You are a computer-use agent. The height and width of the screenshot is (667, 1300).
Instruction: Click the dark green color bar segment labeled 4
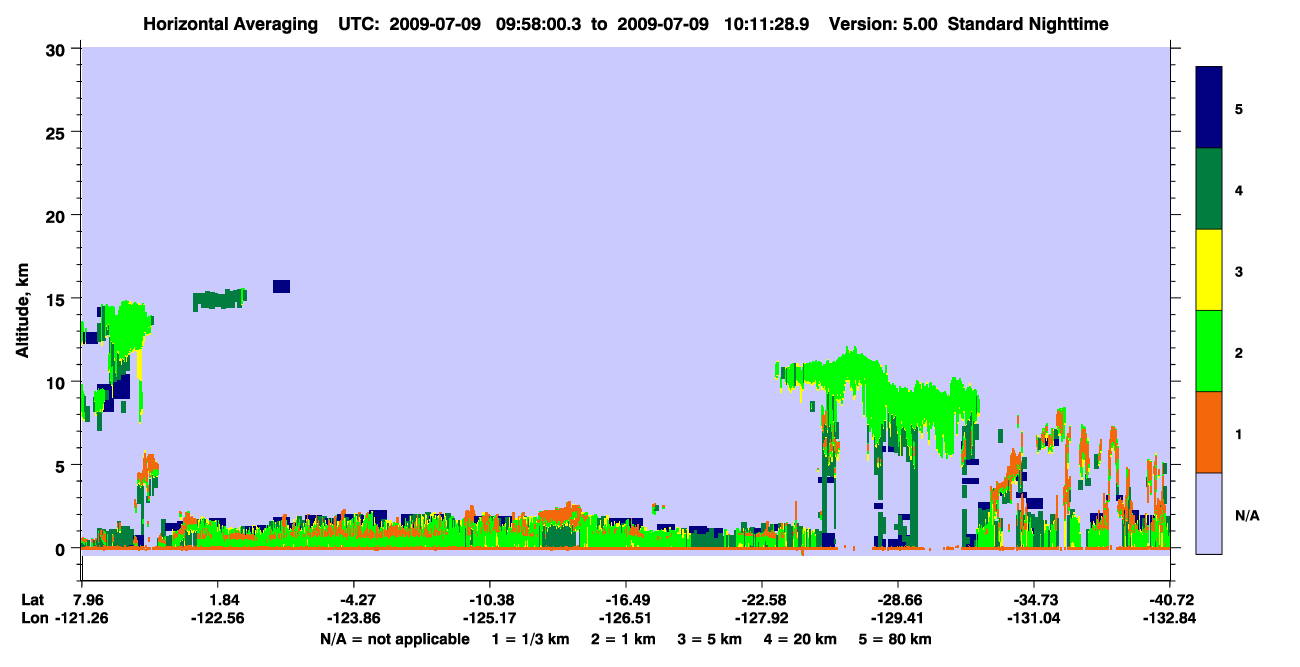tap(1209, 189)
